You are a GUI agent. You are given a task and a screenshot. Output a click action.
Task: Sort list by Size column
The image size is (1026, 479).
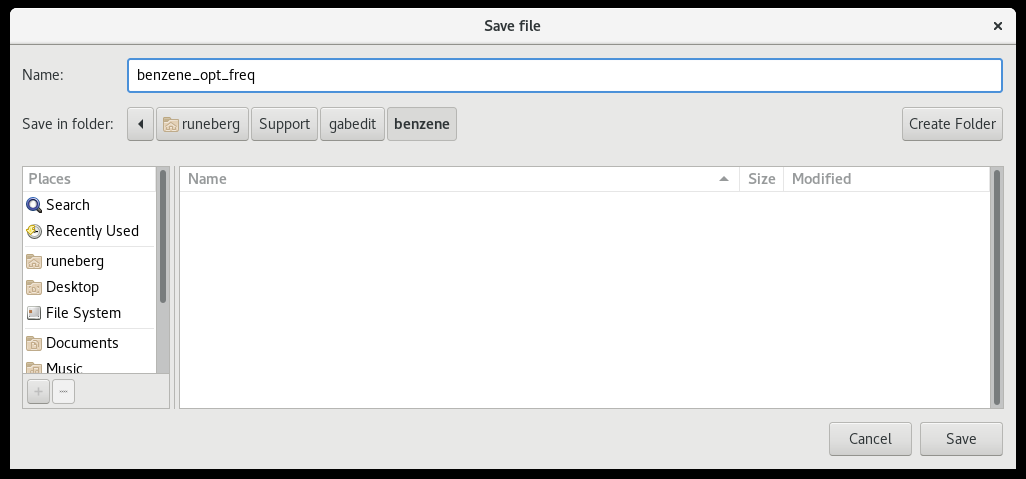tap(761, 179)
